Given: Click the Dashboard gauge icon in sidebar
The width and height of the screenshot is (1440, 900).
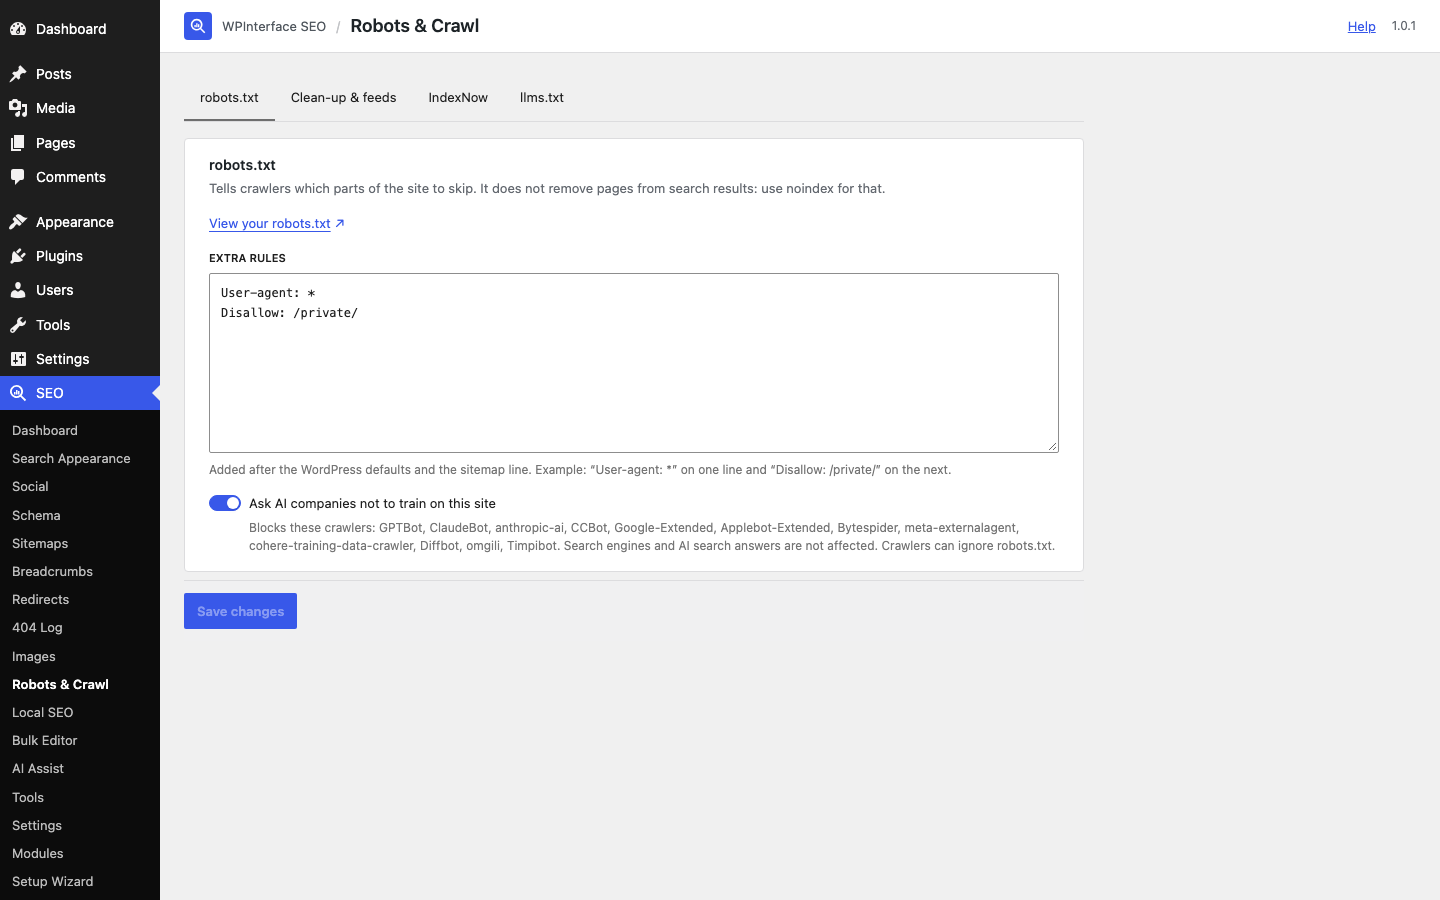Looking at the screenshot, I should (x=18, y=29).
